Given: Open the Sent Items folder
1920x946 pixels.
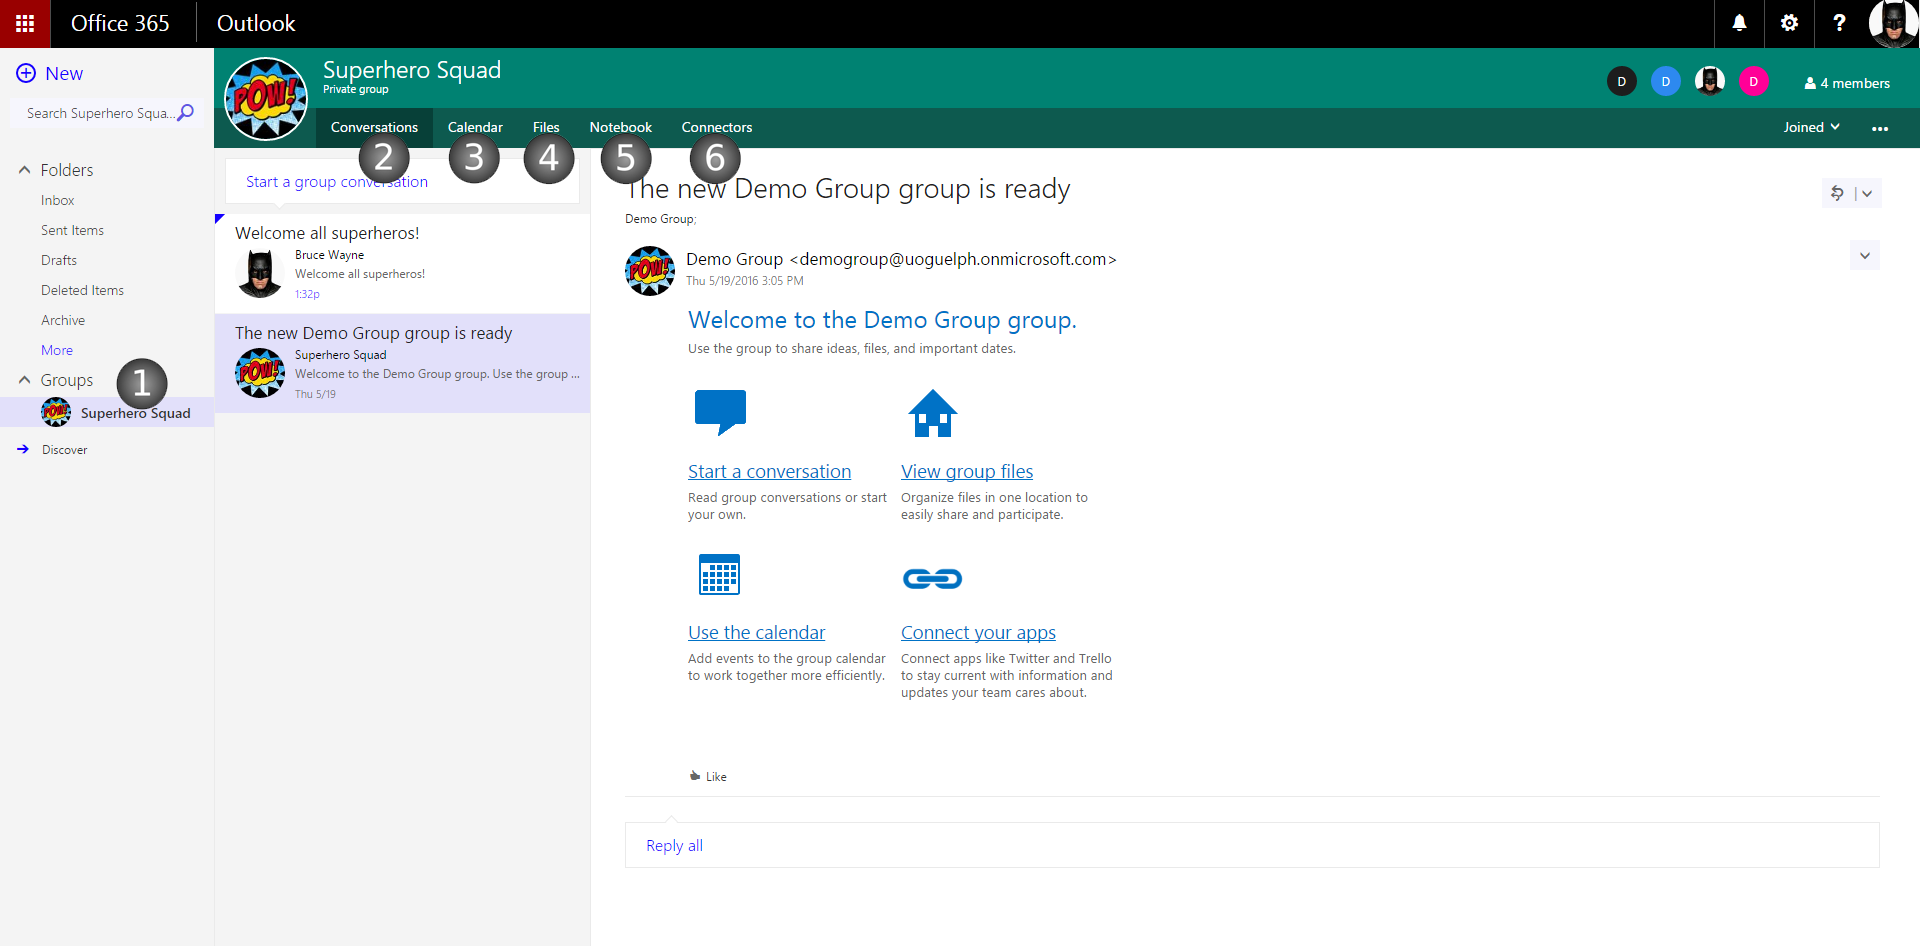Looking at the screenshot, I should click(x=72, y=230).
